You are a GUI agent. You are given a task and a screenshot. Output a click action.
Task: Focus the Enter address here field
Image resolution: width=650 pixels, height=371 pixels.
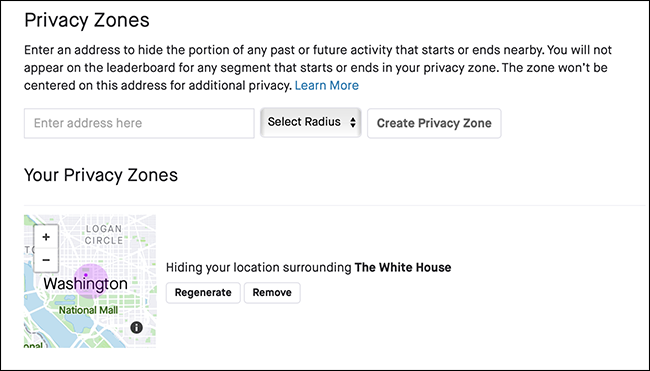139,123
